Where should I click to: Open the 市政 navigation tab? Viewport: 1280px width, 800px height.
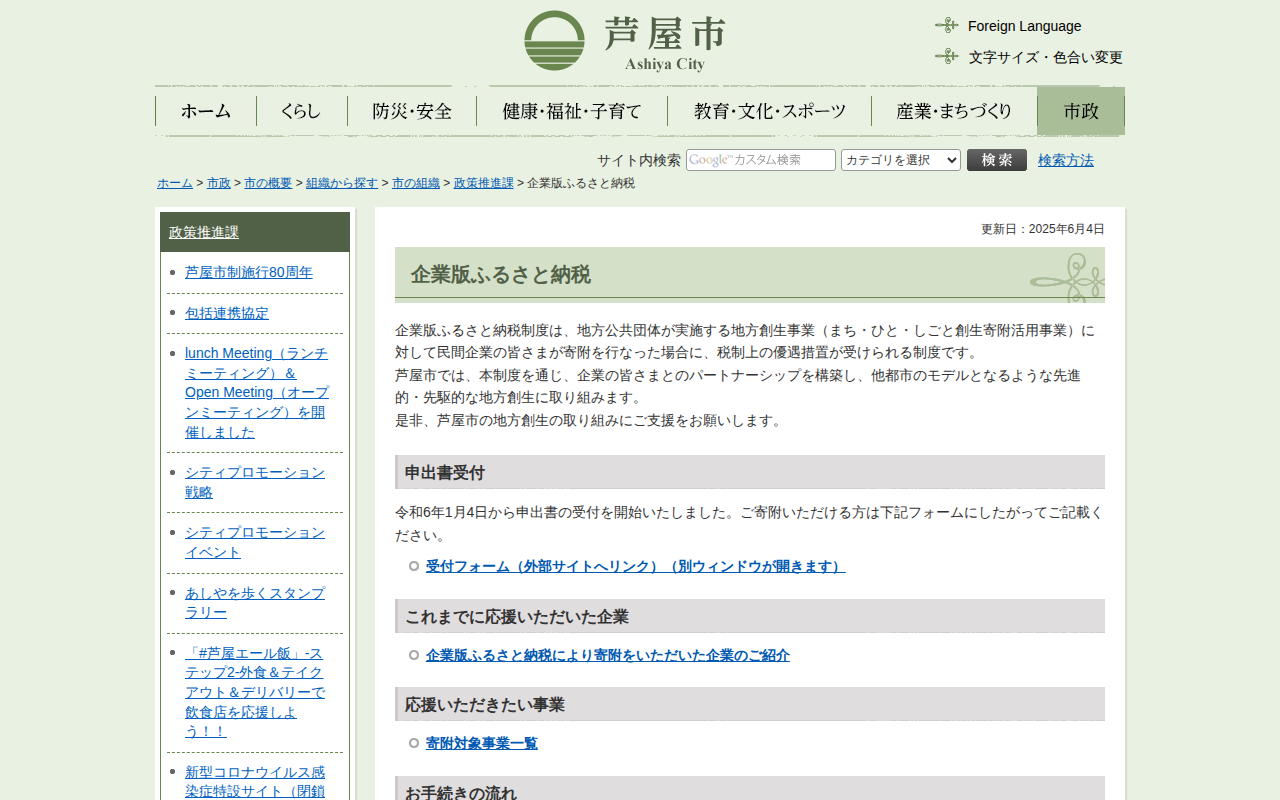[1080, 111]
